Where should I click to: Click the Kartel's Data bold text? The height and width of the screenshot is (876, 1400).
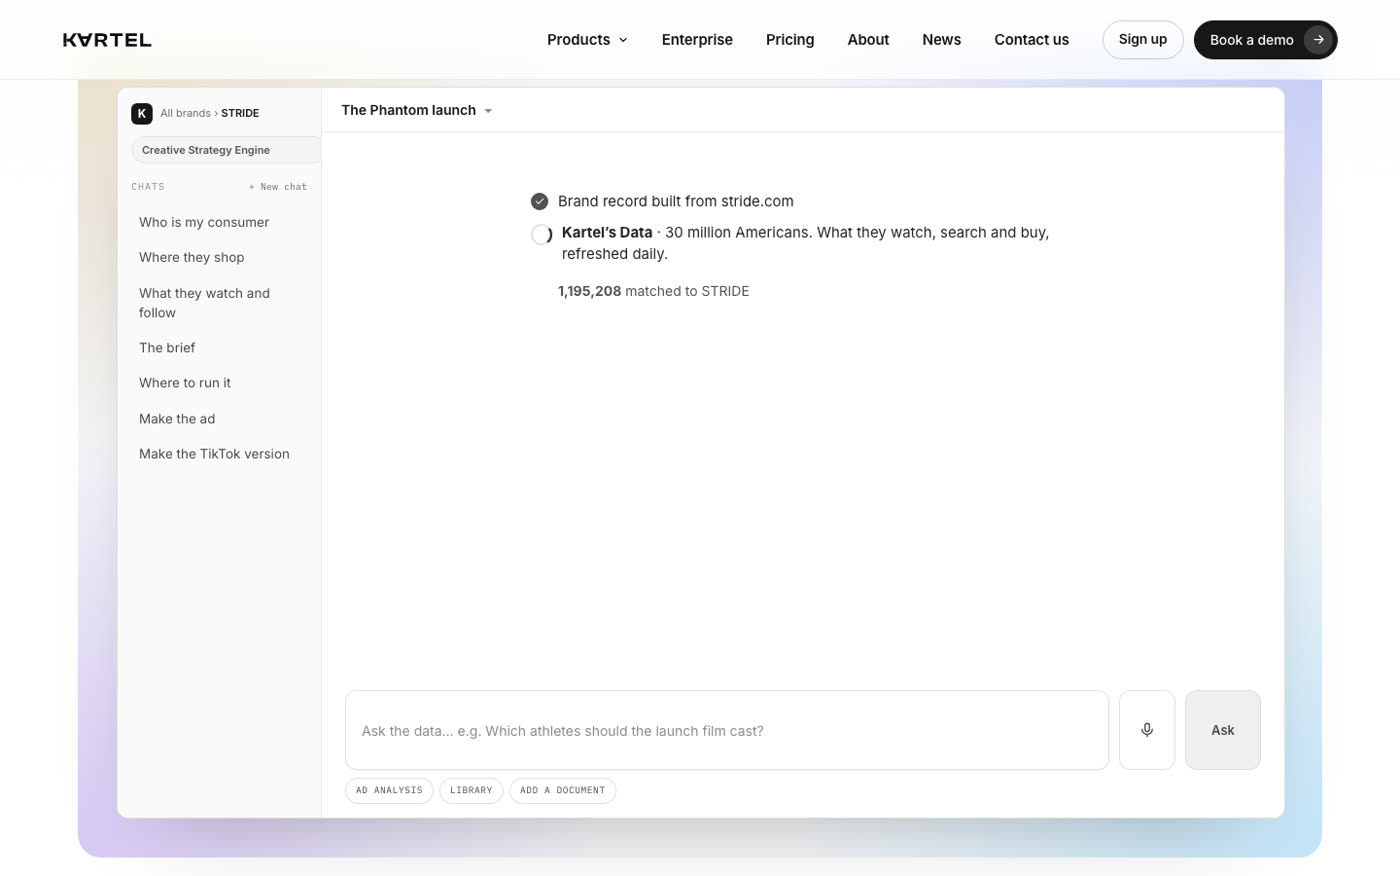click(607, 232)
